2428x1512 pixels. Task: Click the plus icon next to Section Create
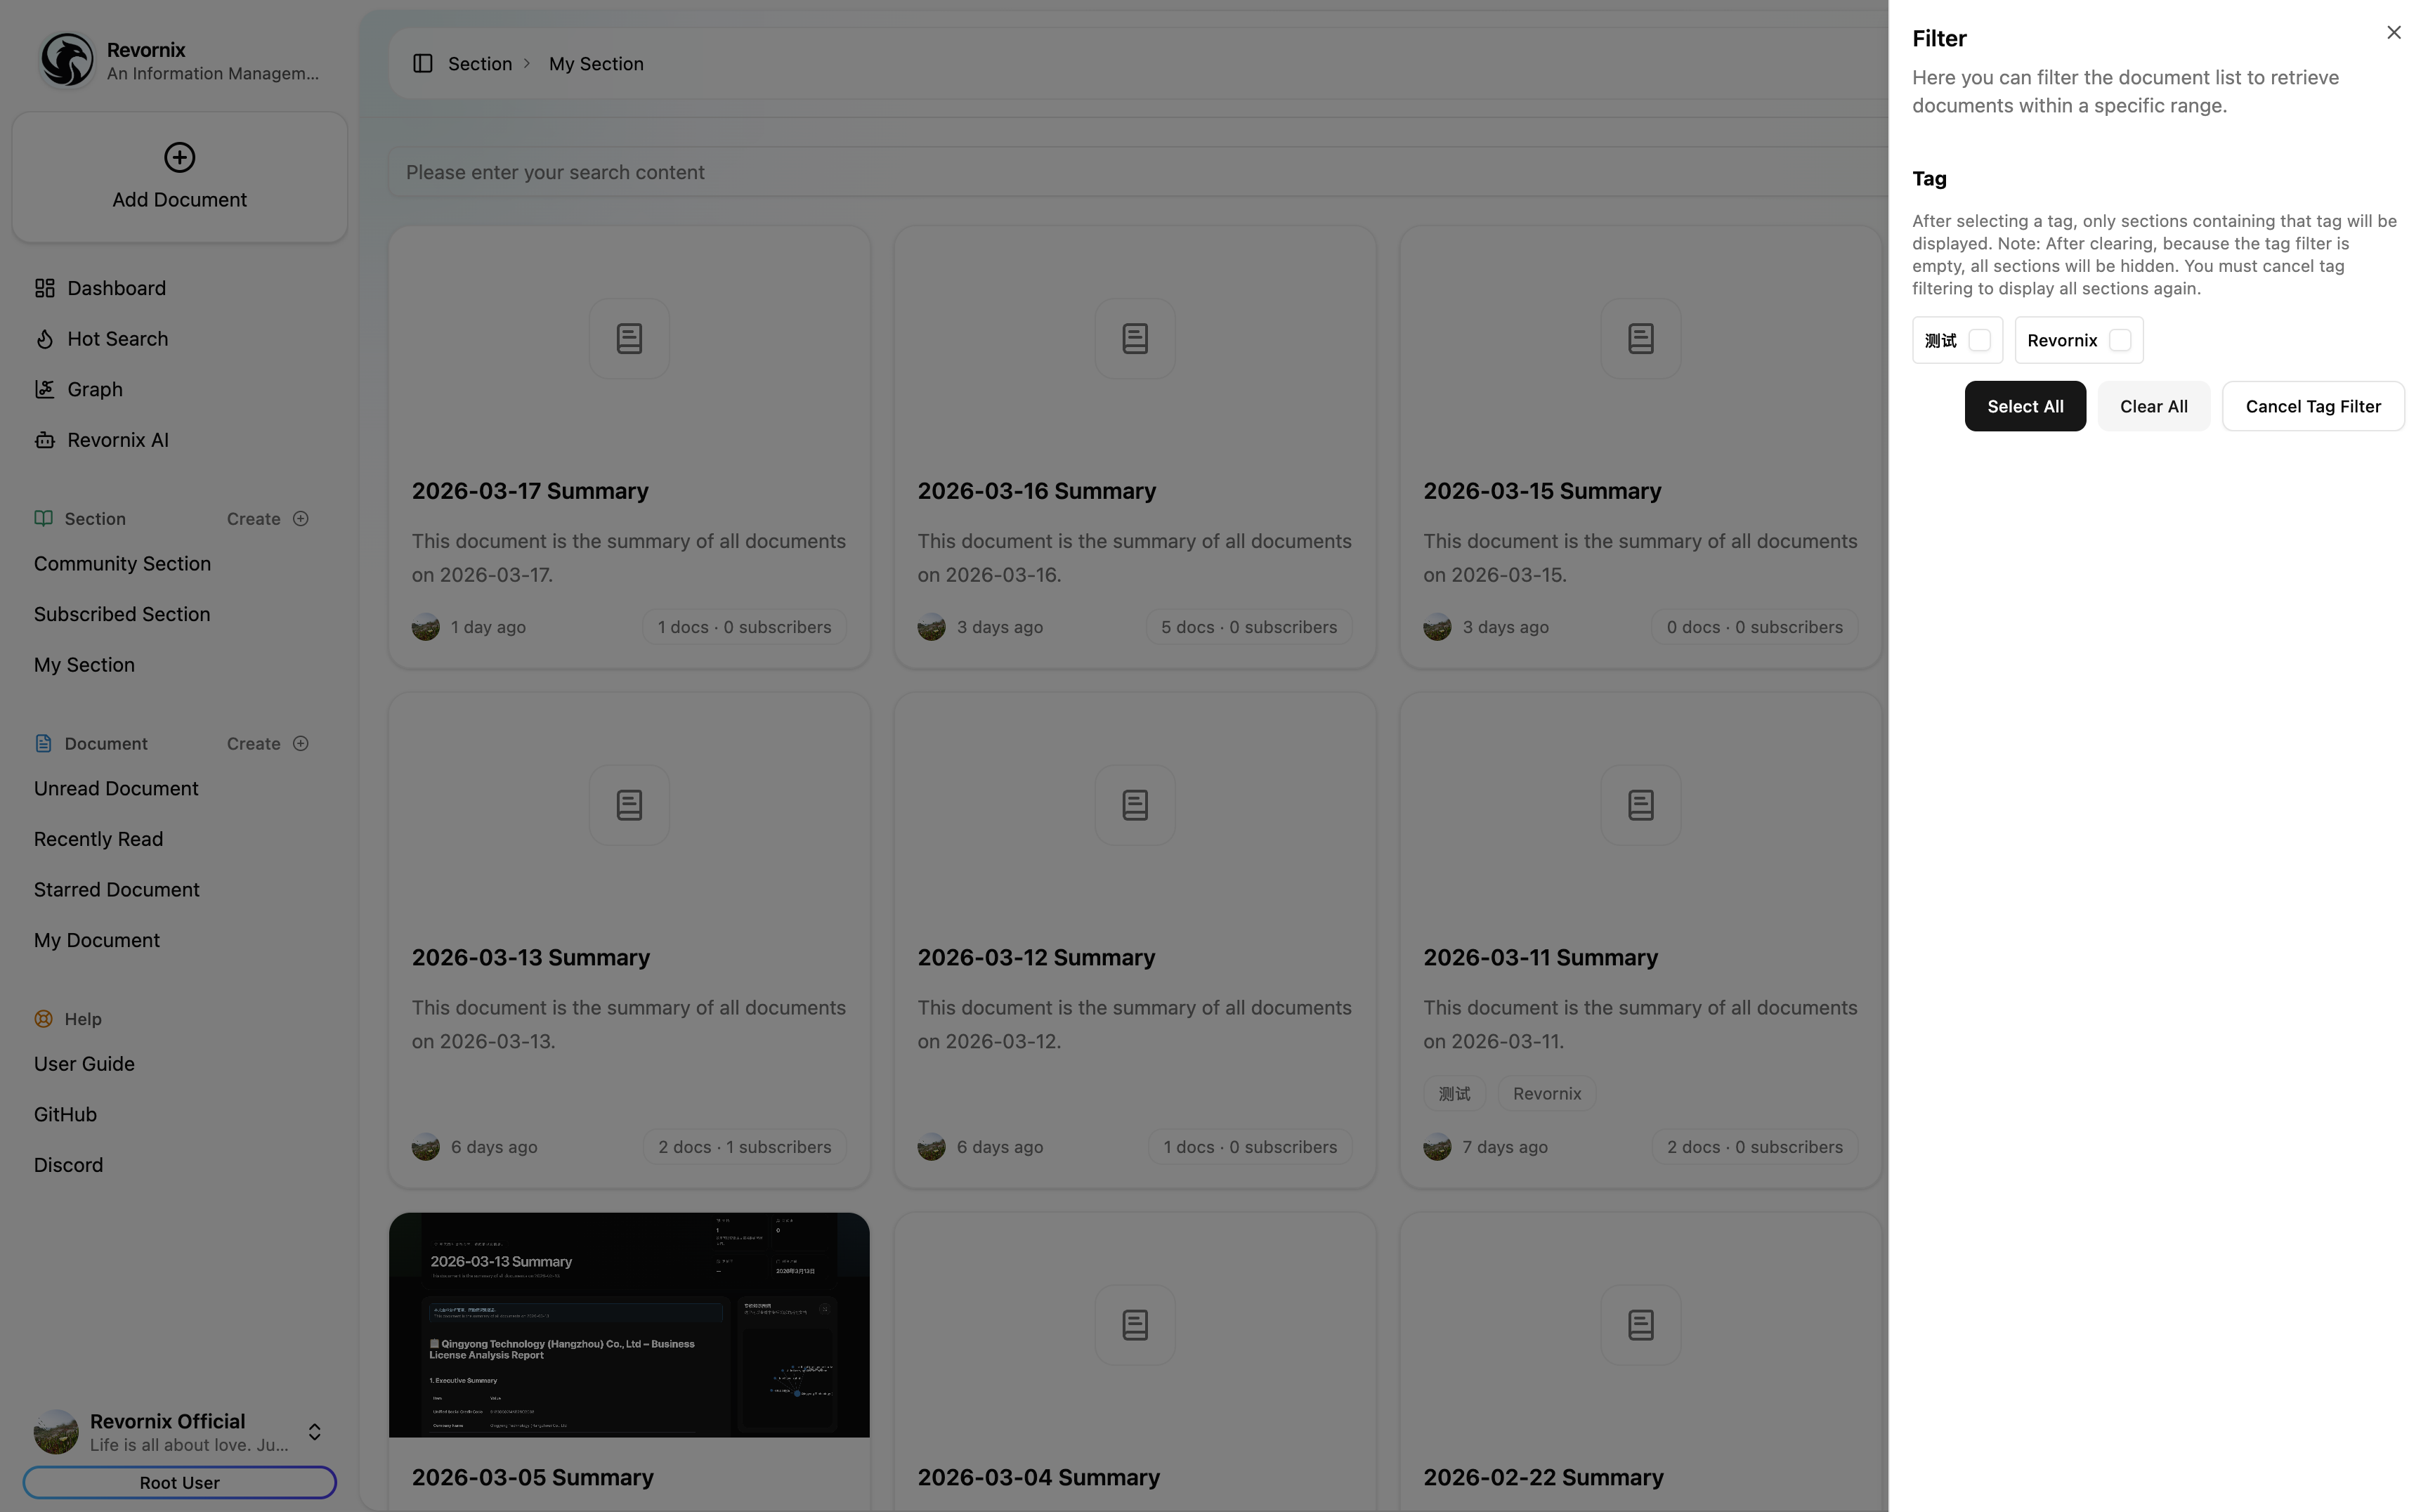click(300, 519)
